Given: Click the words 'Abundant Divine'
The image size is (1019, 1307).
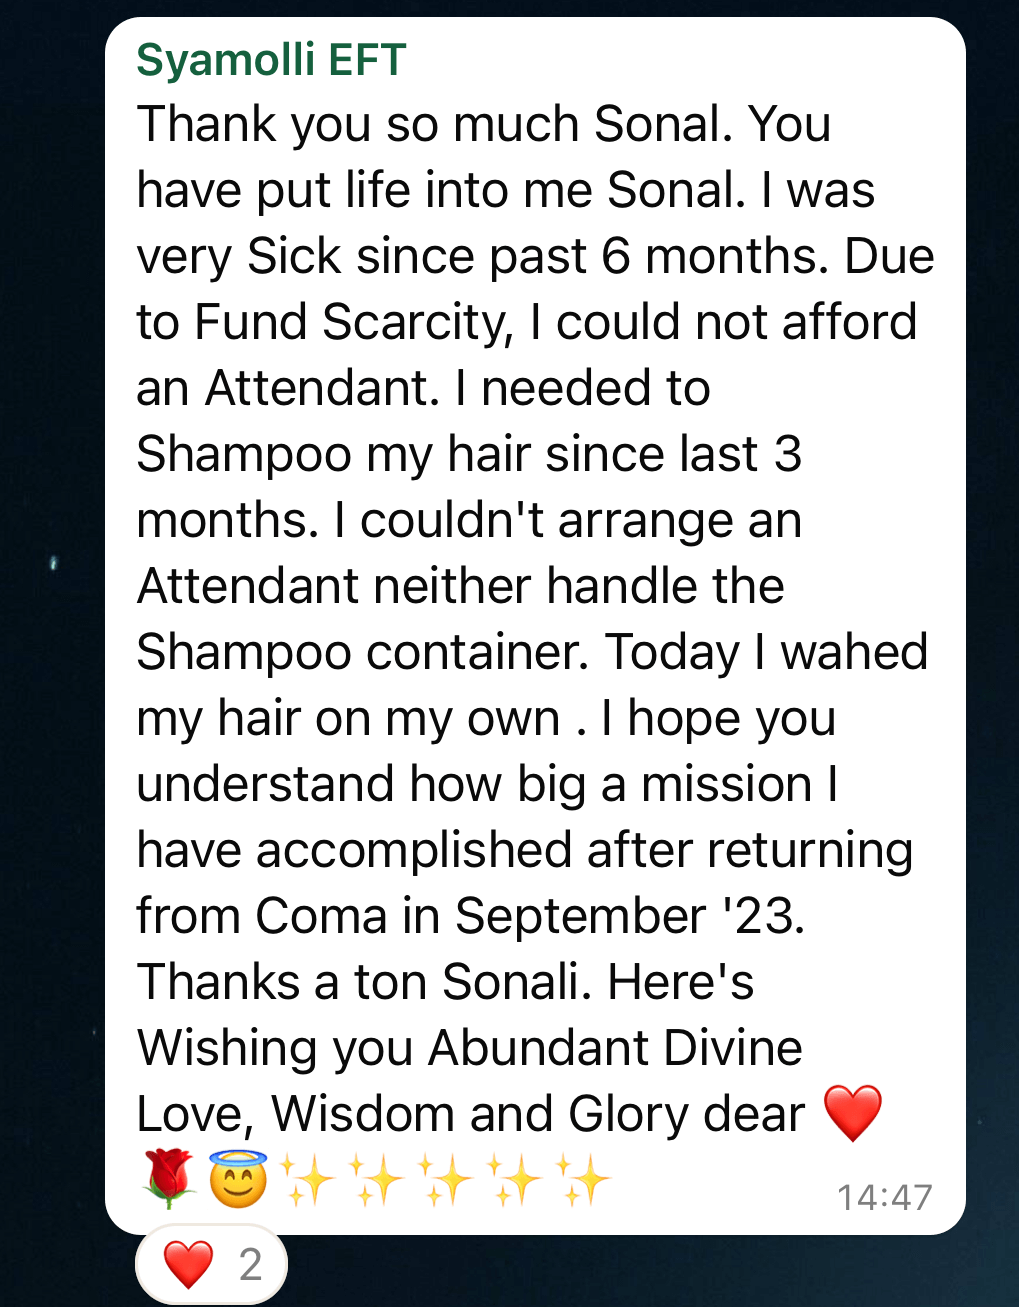Looking at the screenshot, I should pyautogui.click(x=615, y=1048).
